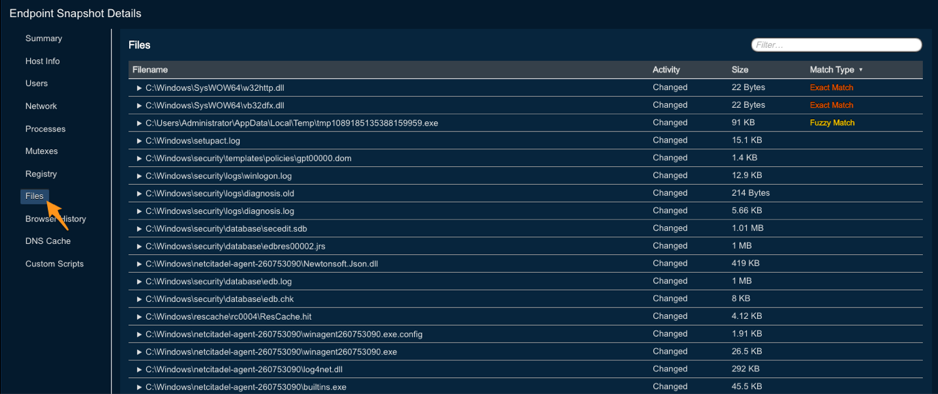Expand the ResCache.hit row
This screenshot has width=938, height=394.
139,316
